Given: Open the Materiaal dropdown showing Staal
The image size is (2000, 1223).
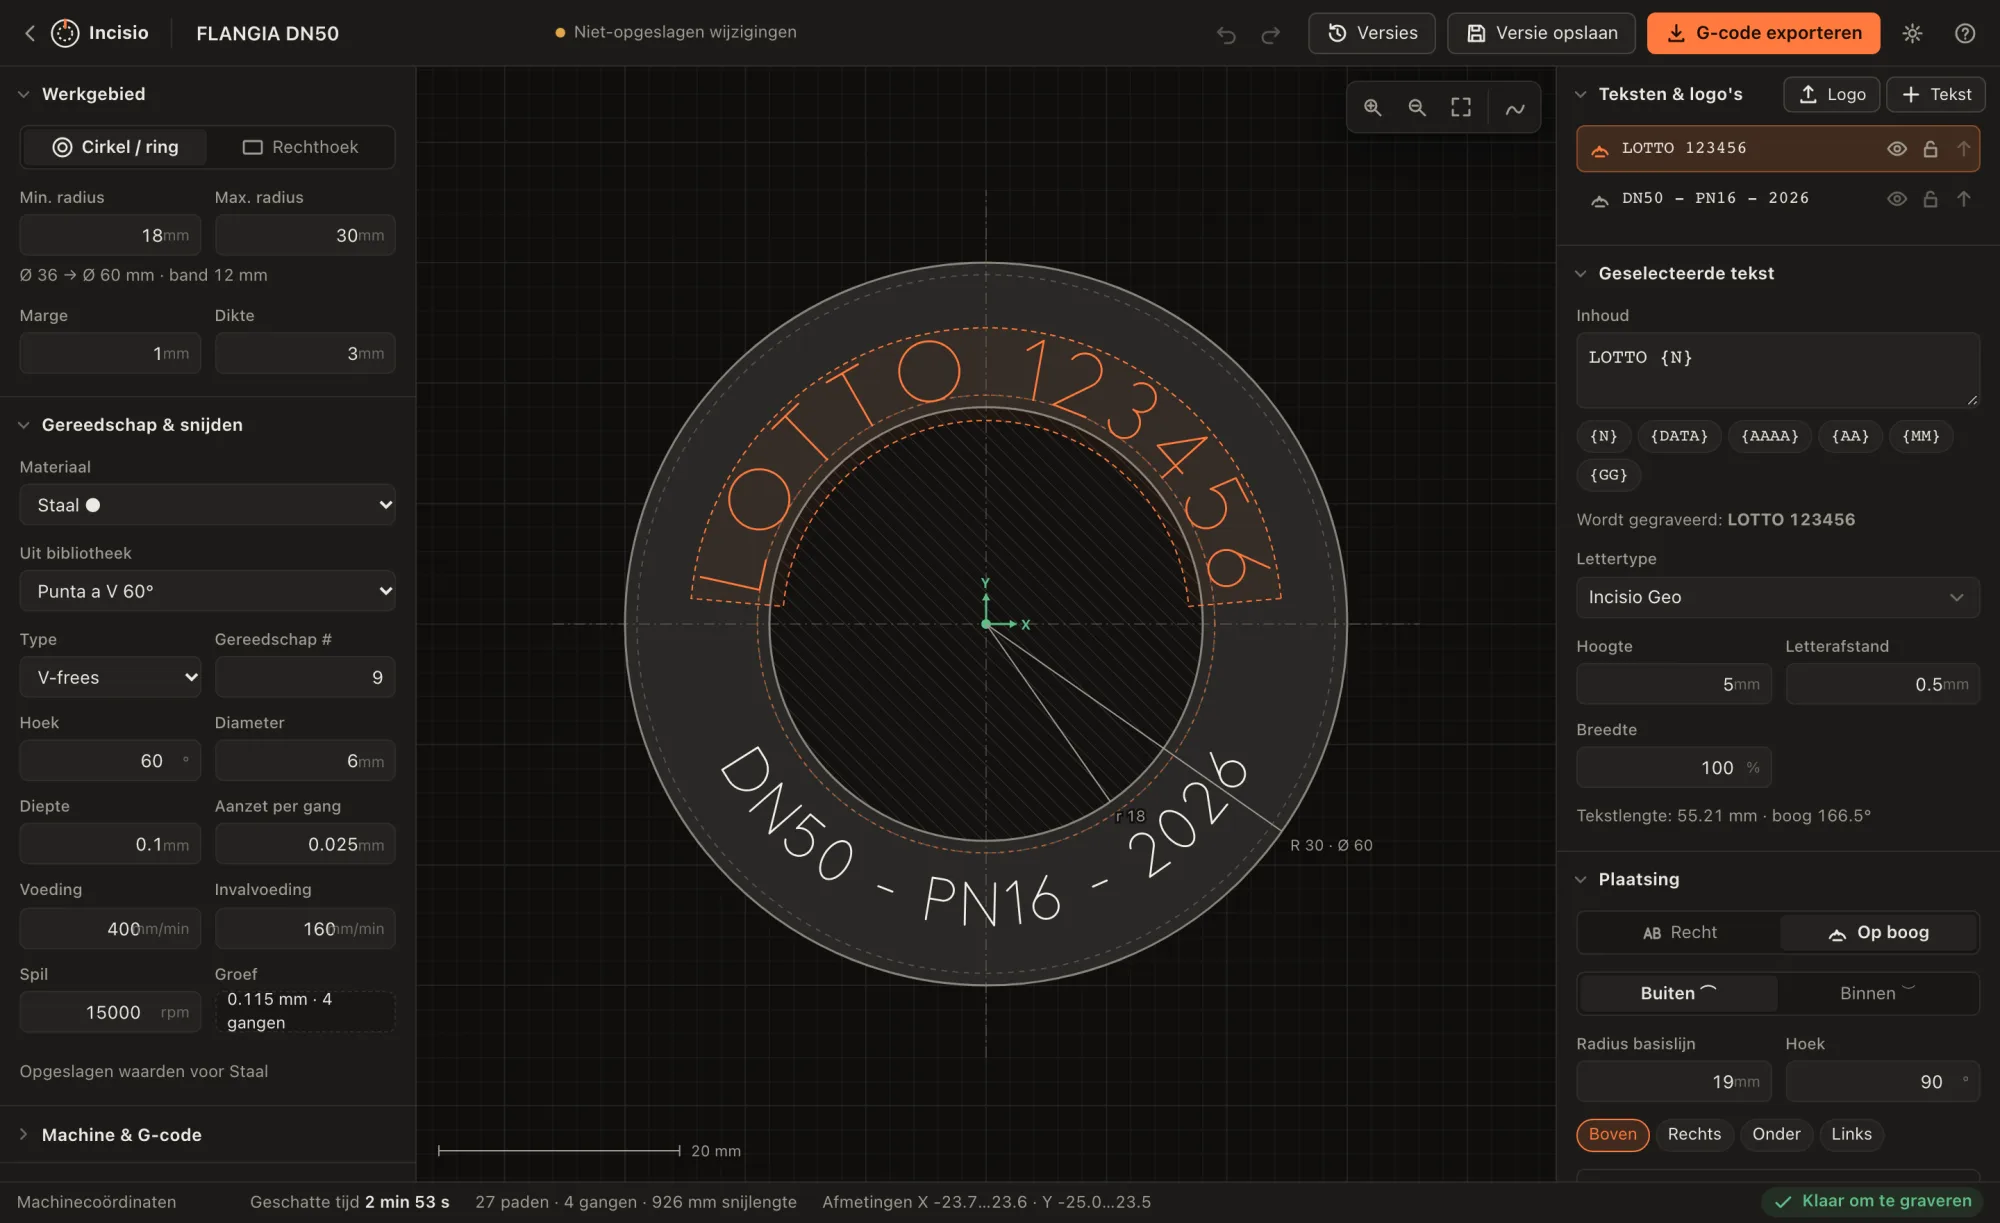Looking at the screenshot, I should (207, 505).
